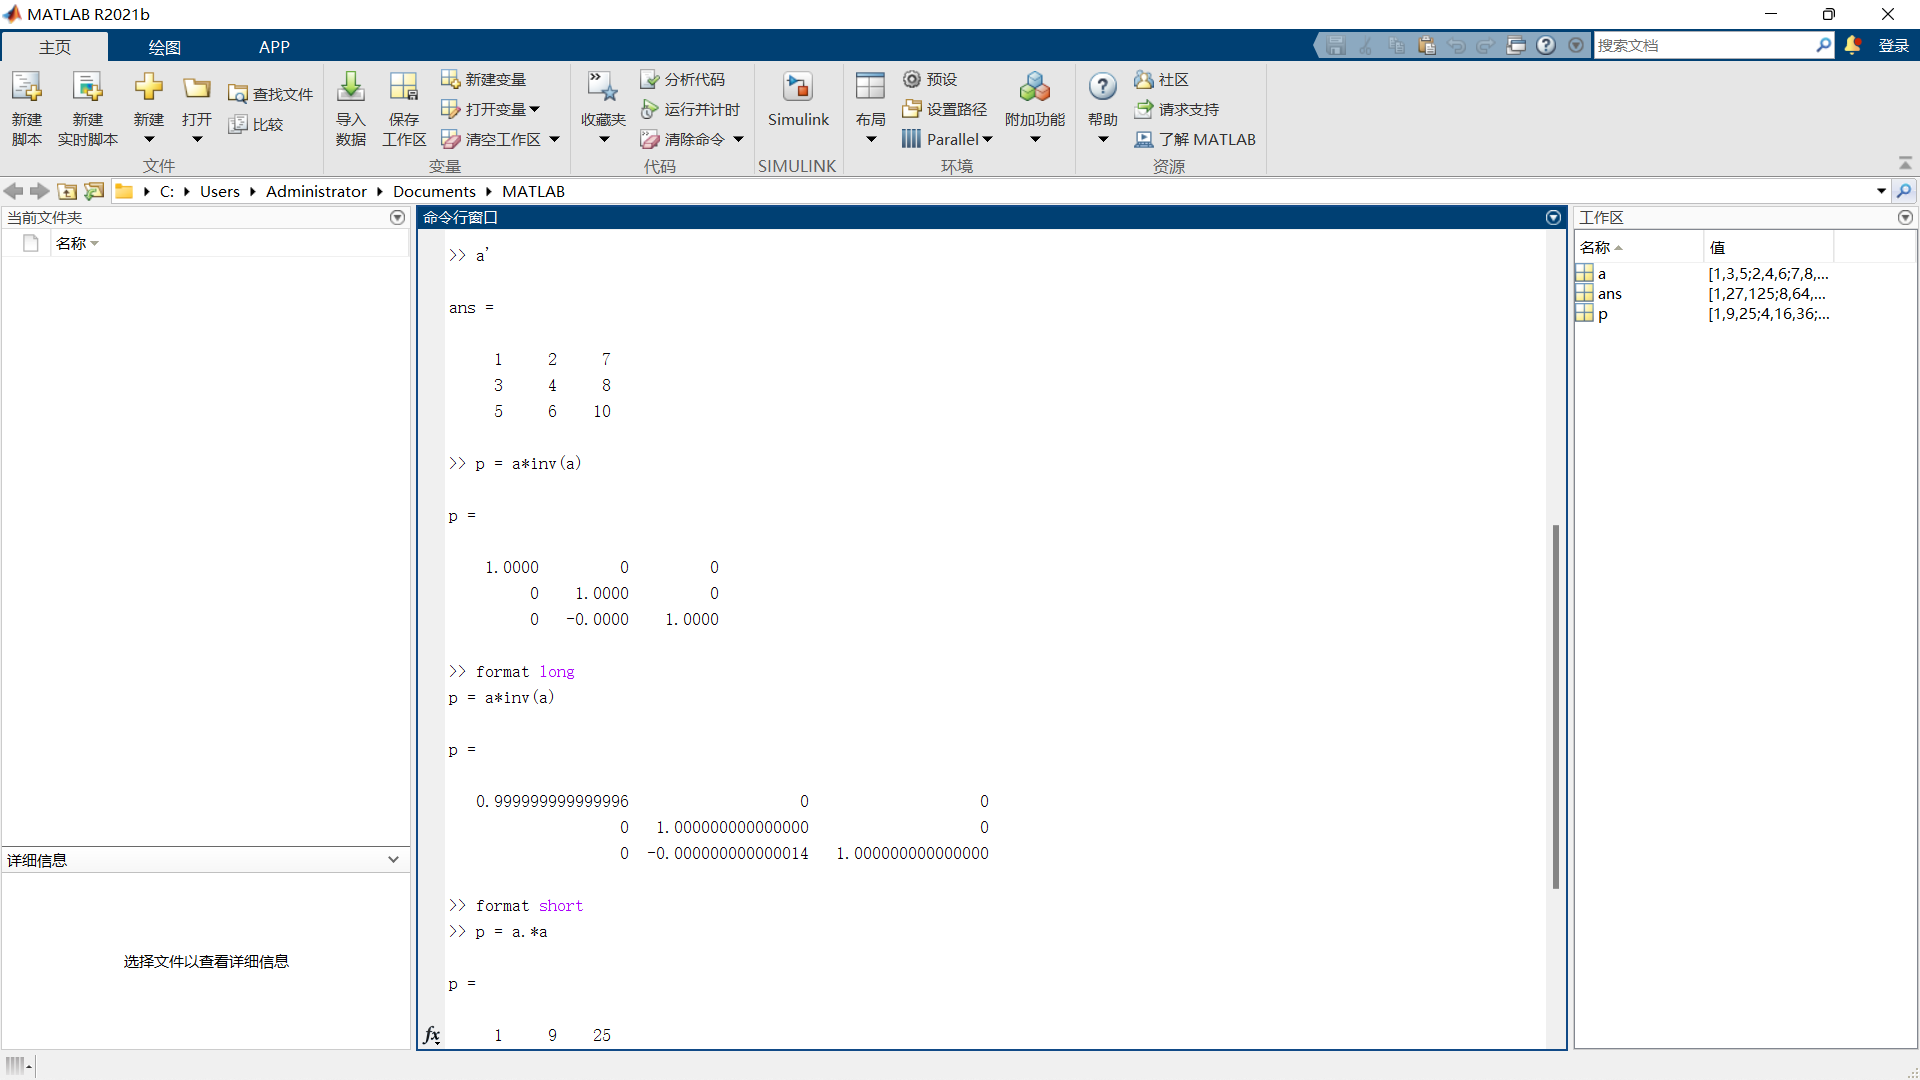Open Simulink from the toolstrip
1920x1080 pixels.
tap(798, 100)
